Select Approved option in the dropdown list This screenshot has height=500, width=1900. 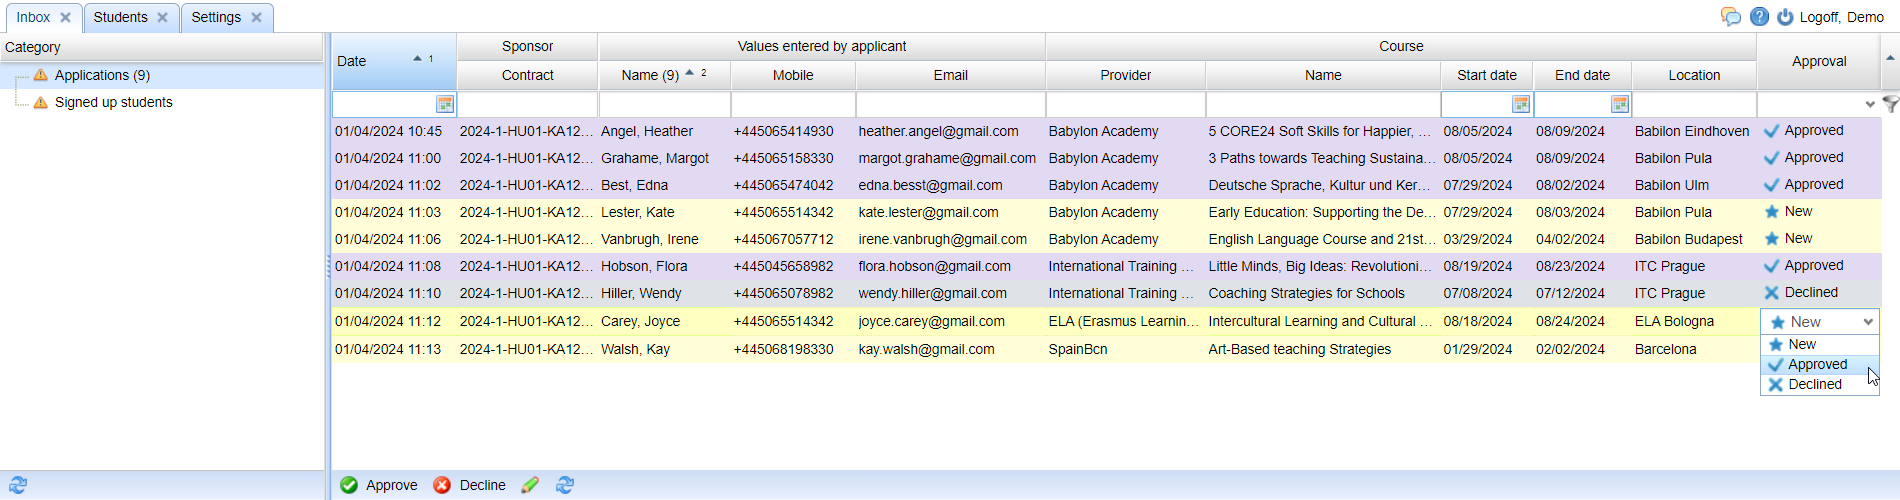coord(1817,365)
